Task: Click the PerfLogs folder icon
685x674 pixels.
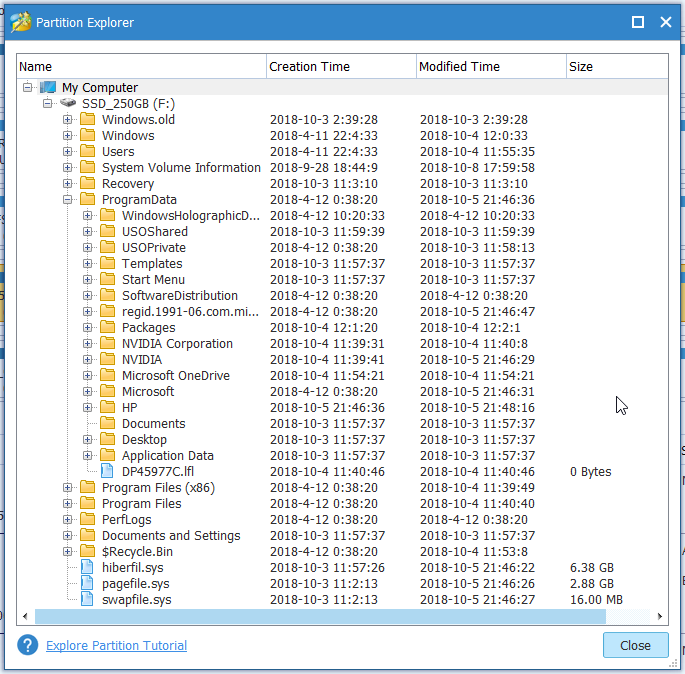Action: [88, 519]
